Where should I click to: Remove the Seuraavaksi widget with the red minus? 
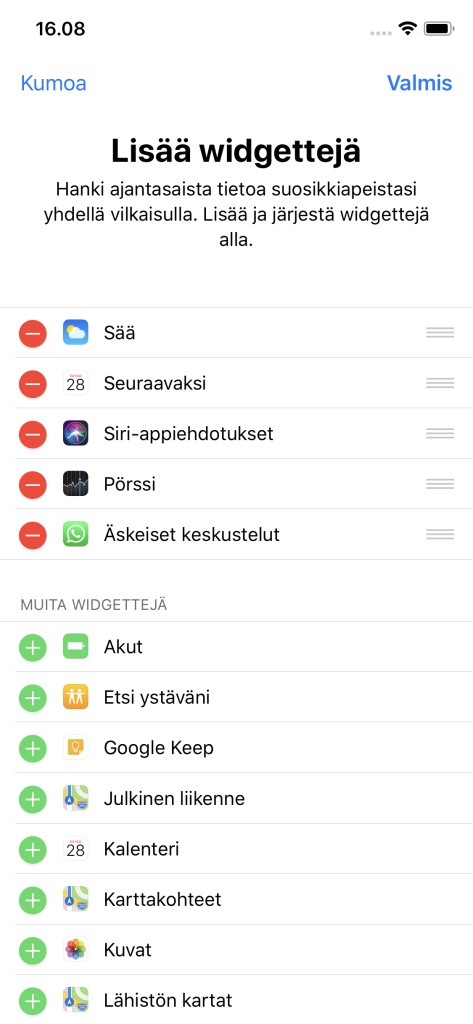32,383
